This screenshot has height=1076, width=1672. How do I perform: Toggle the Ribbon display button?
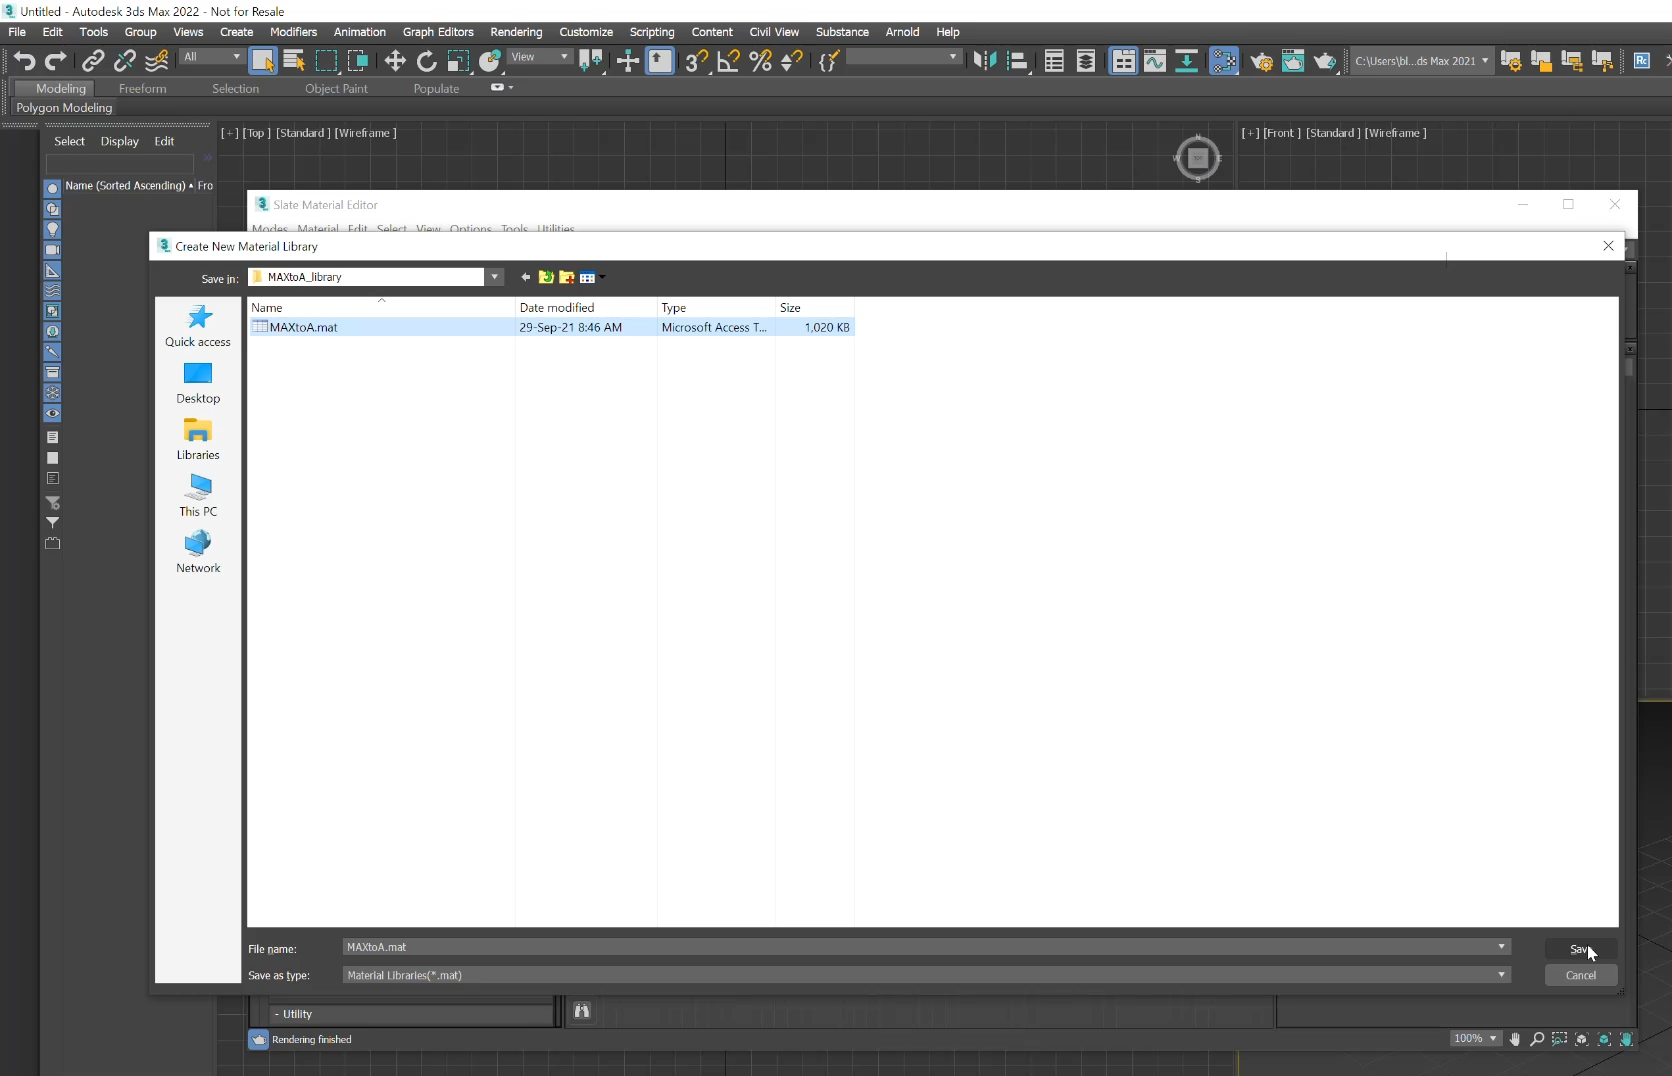point(1124,61)
